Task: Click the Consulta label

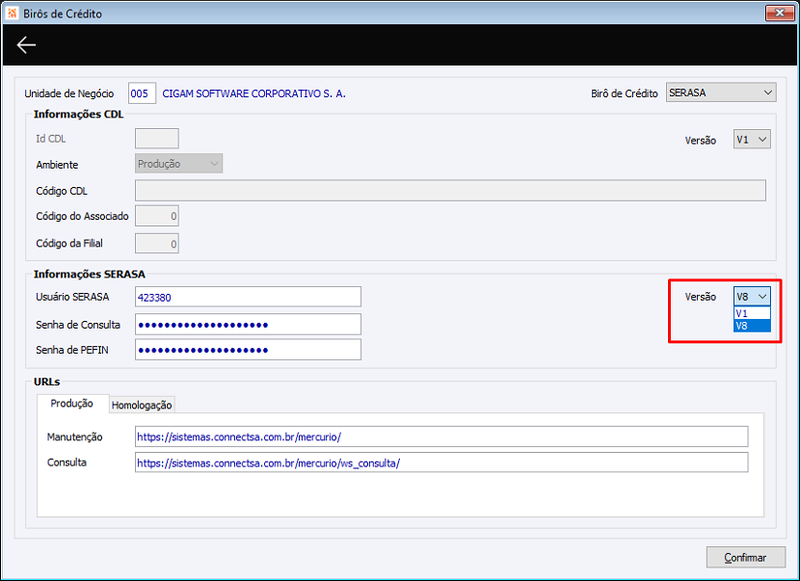Action: (67, 463)
